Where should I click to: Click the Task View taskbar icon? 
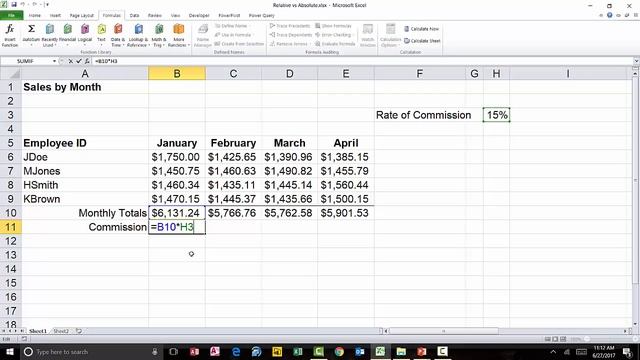[173, 351]
